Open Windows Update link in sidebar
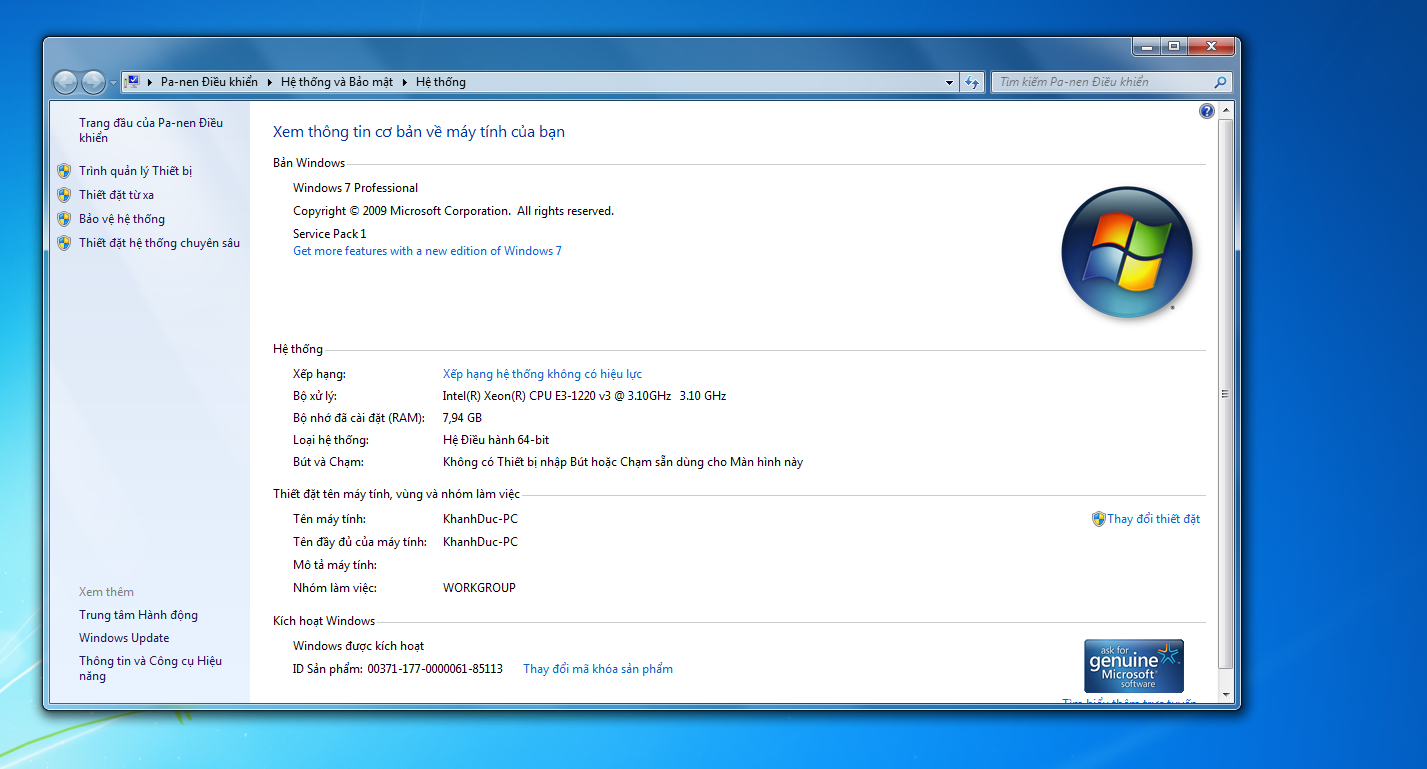 pos(124,638)
